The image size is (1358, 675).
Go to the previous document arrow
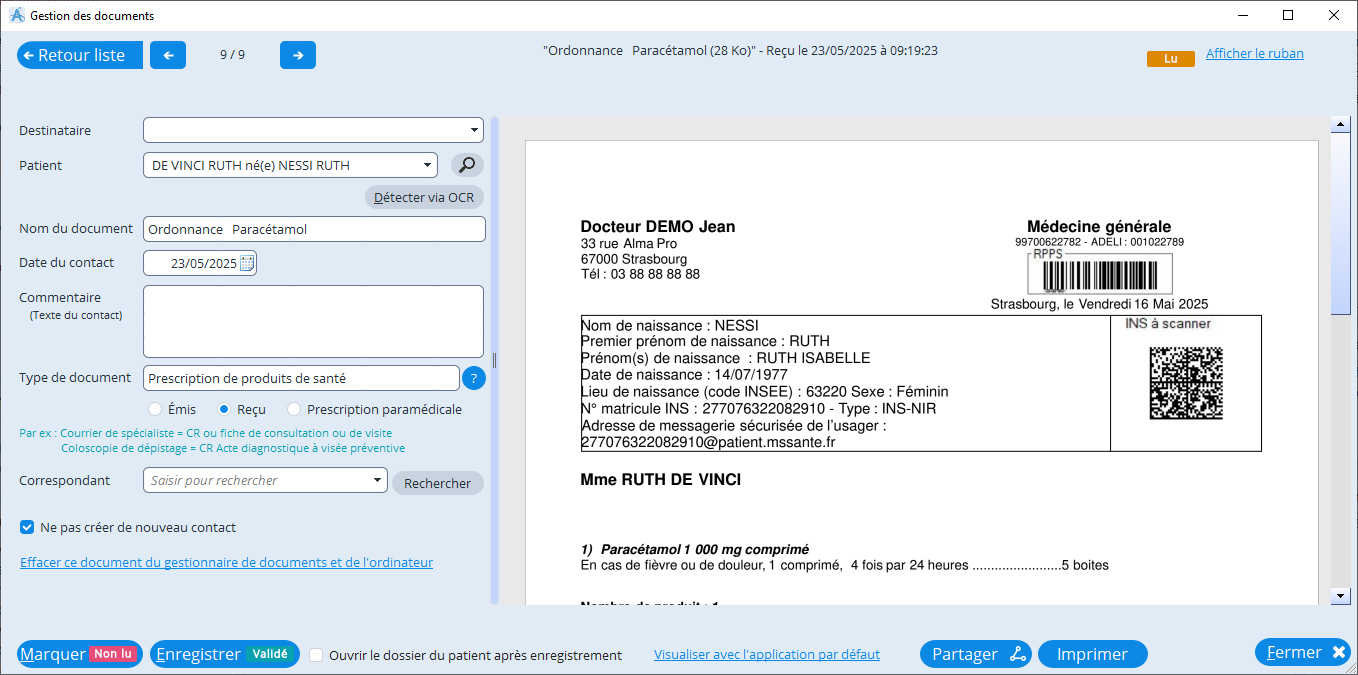(x=168, y=55)
